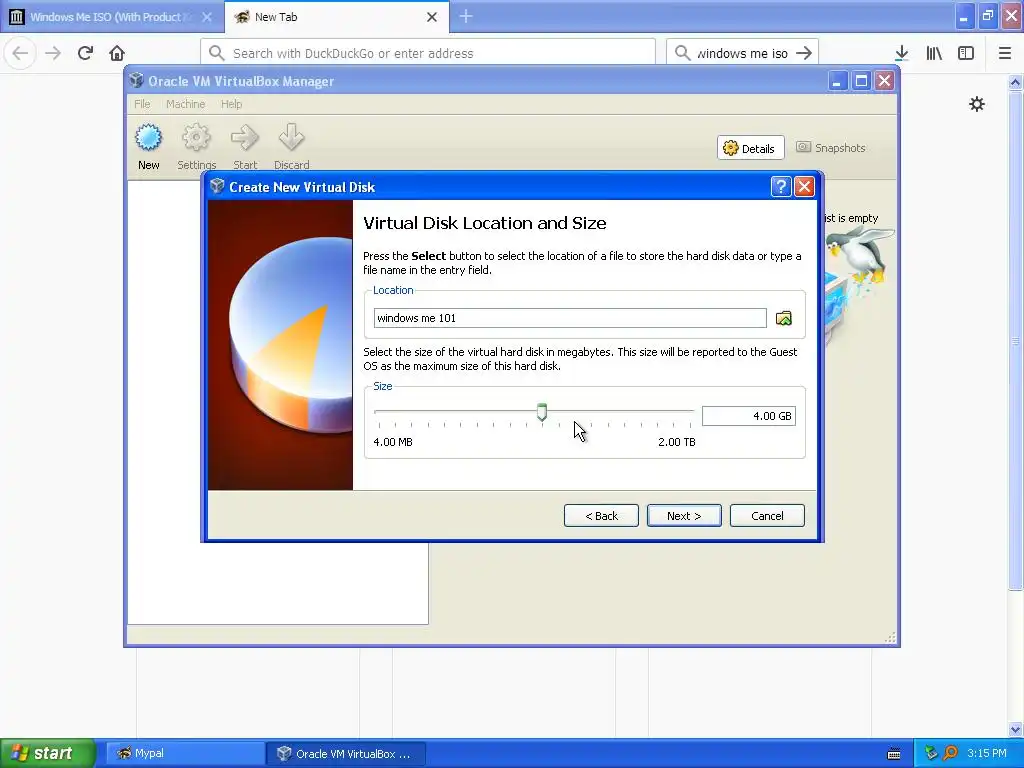Open the browser library icon
This screenshot has width=1024, height=768.
coord(934,53)
